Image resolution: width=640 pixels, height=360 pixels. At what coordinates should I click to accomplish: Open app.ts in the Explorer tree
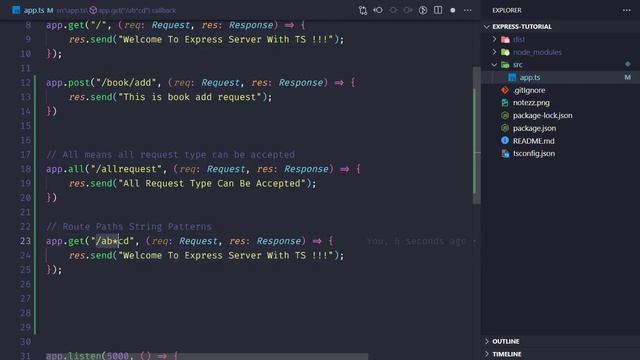point(530,78)
